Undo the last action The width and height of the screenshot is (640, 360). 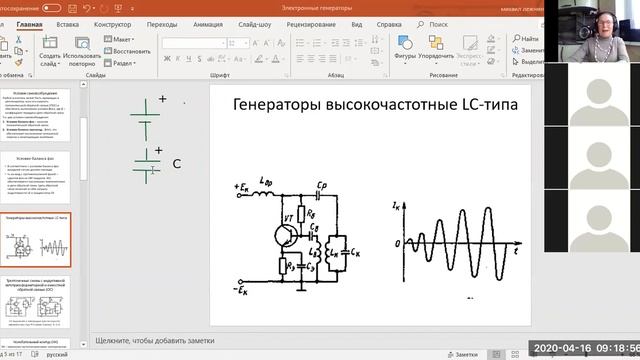pos(87,8)
